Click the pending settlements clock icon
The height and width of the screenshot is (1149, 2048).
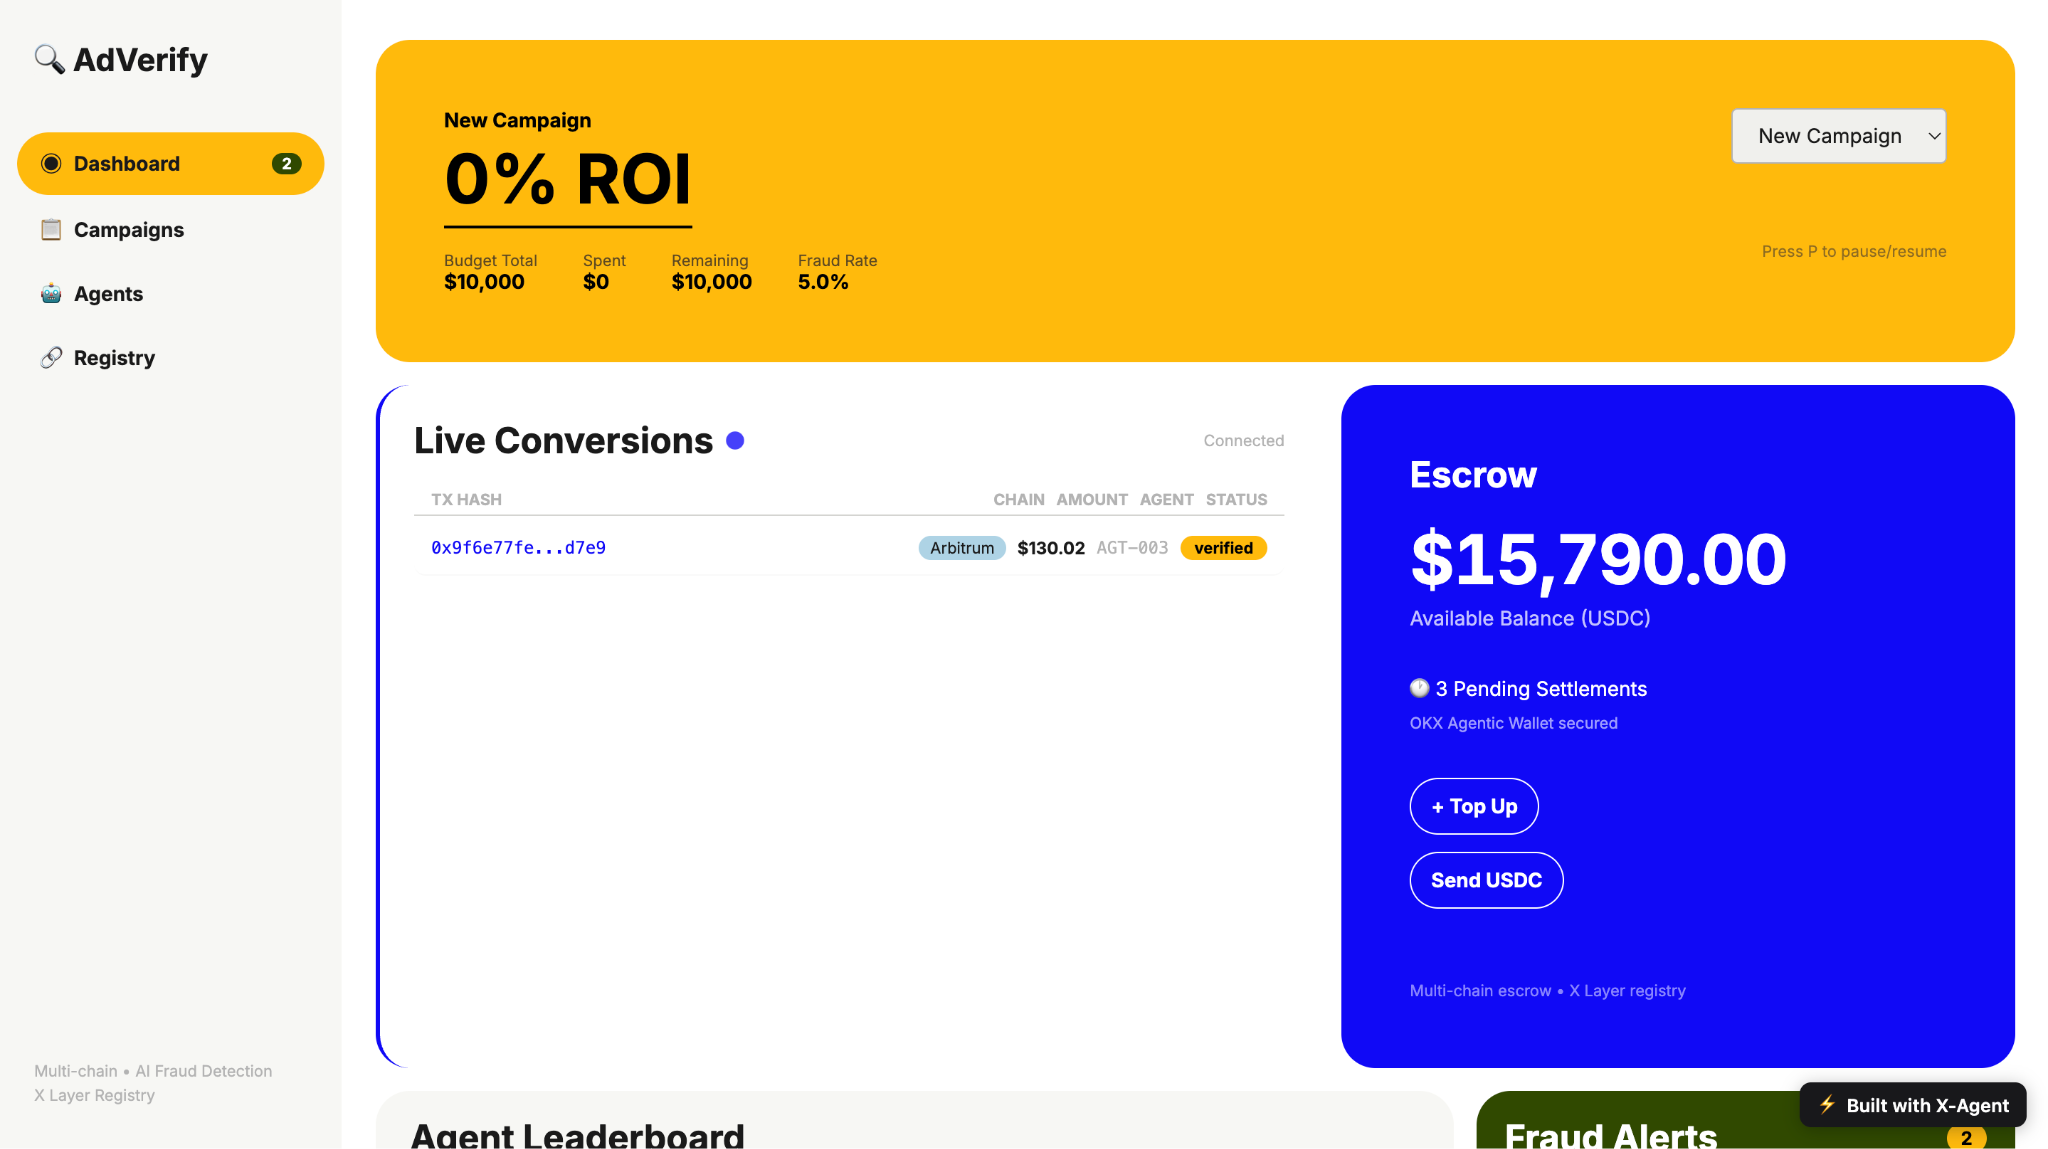click(x=1419, y=688)
